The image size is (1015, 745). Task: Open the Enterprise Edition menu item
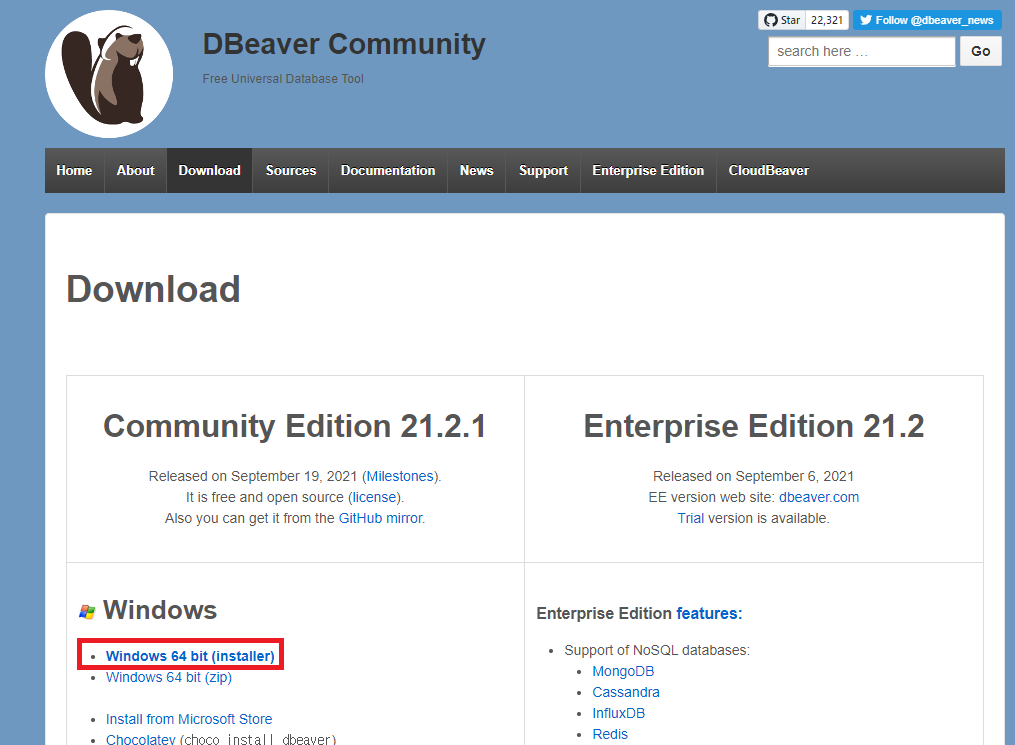coord(648,170)
